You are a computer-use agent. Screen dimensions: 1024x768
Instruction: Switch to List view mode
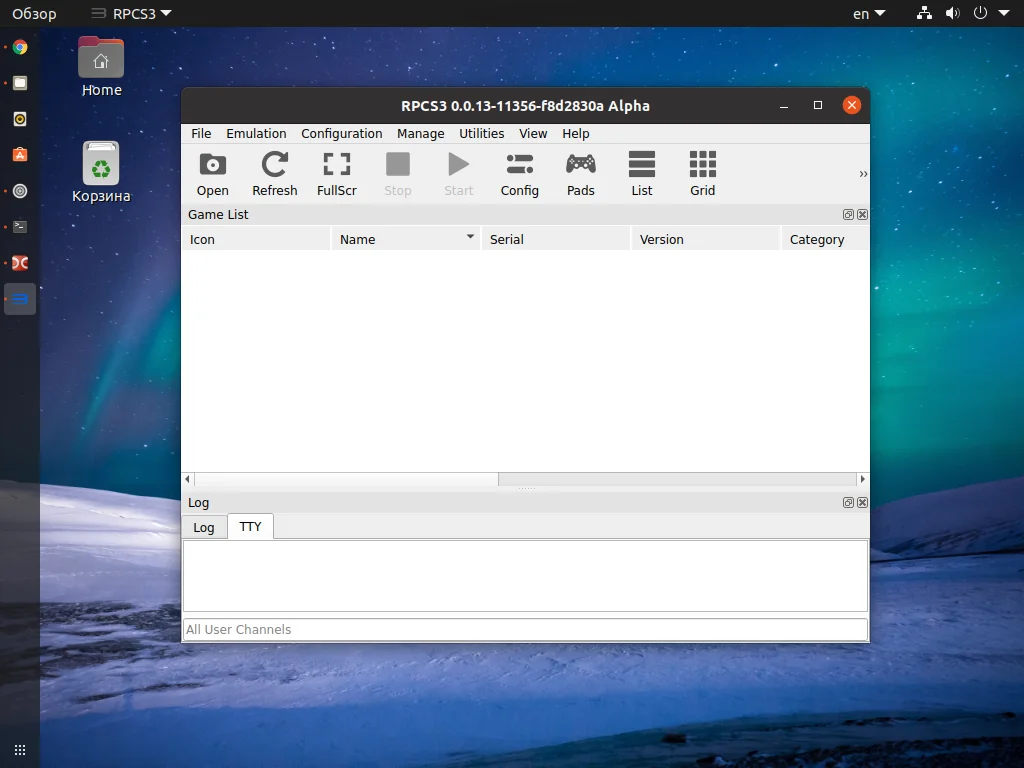(641, 173)
